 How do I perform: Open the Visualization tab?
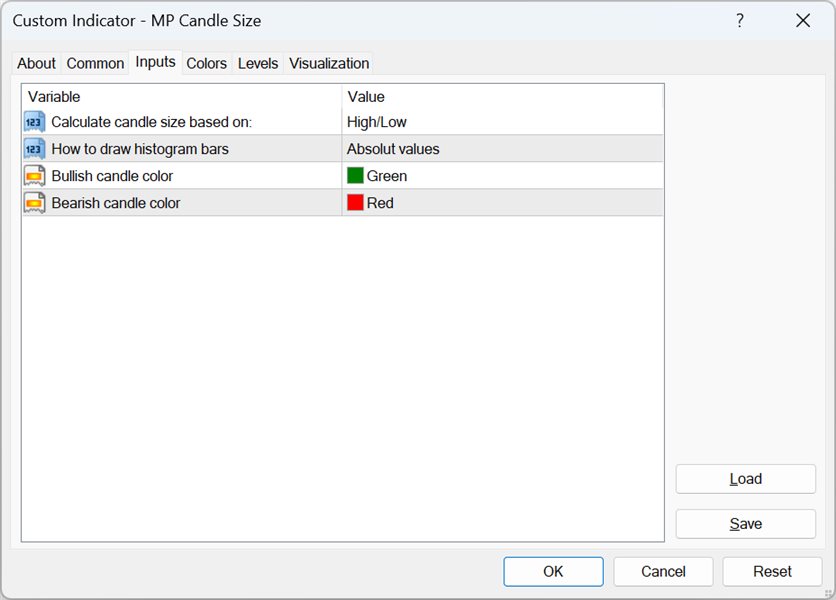pyautogui.click(x=329, y=63)
